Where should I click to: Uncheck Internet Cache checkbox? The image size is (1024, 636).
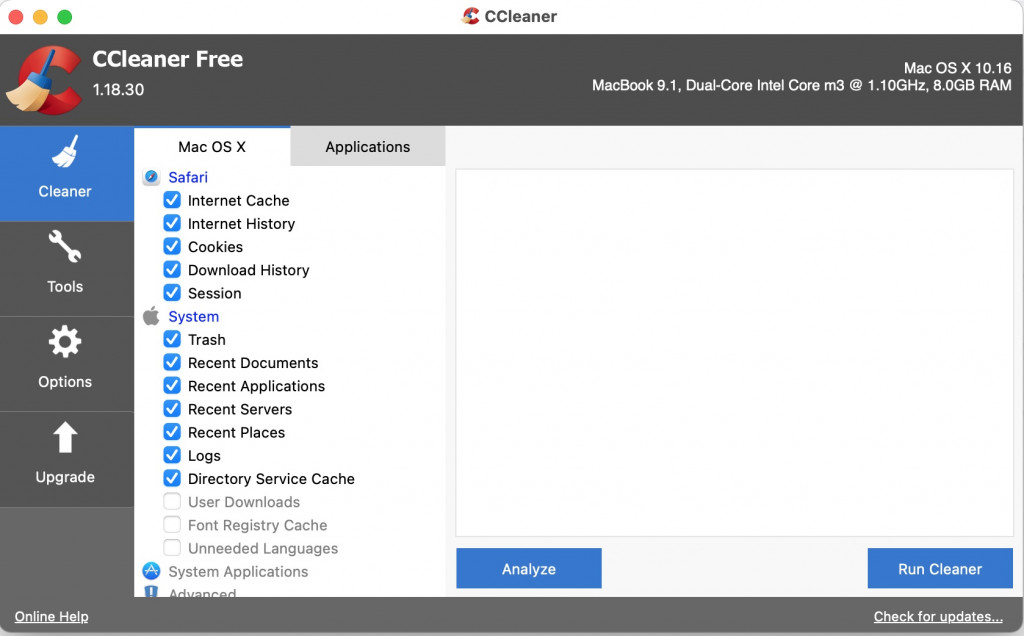tap(172, 200)
